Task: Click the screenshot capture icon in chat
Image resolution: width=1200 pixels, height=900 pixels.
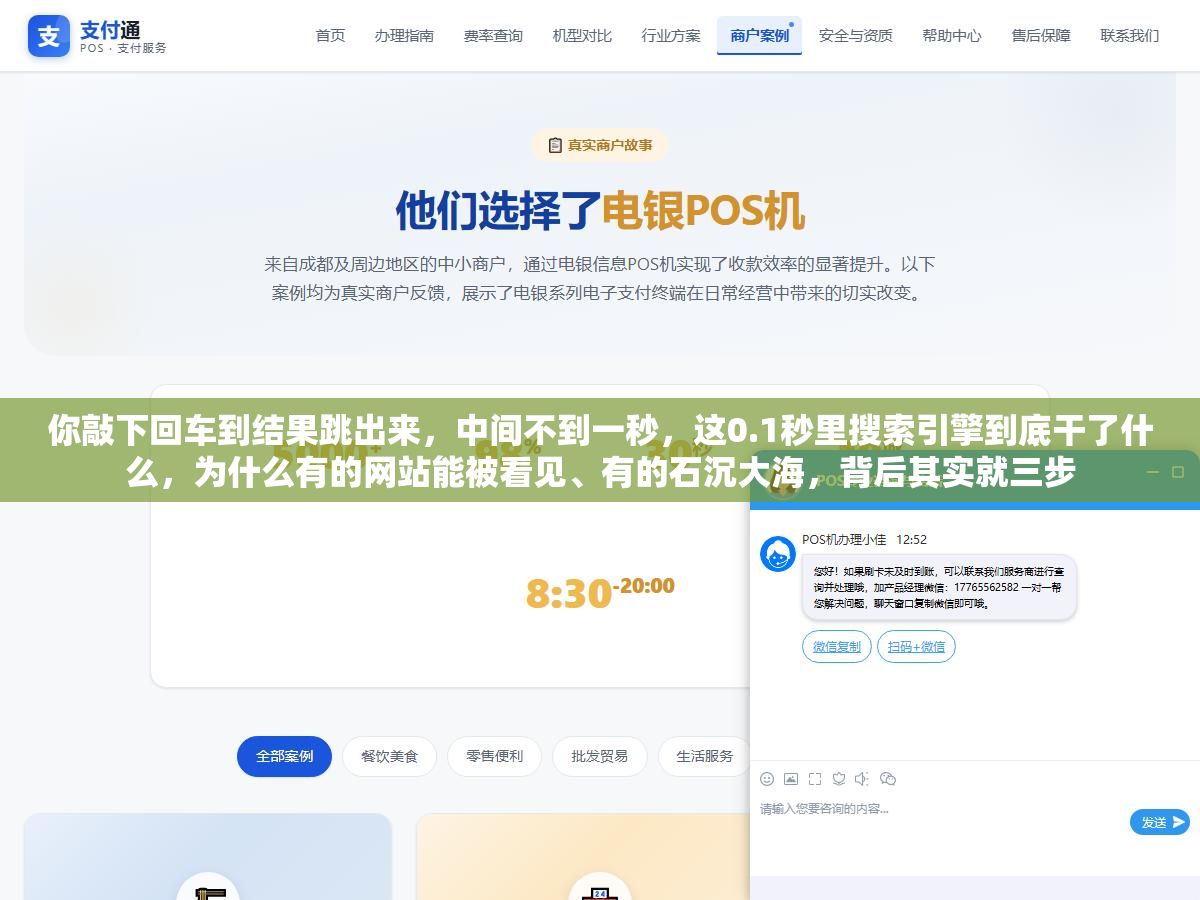Action: 815,779
